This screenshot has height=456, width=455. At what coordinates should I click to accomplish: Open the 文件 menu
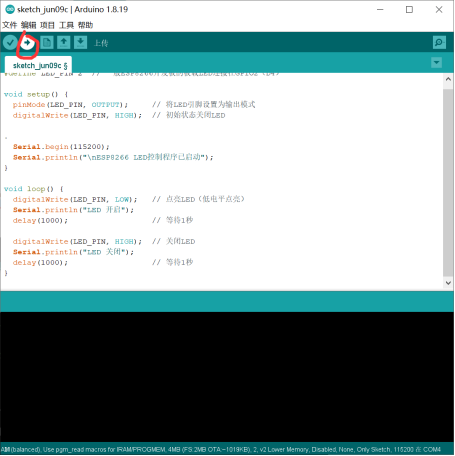(x=9, y=25)
